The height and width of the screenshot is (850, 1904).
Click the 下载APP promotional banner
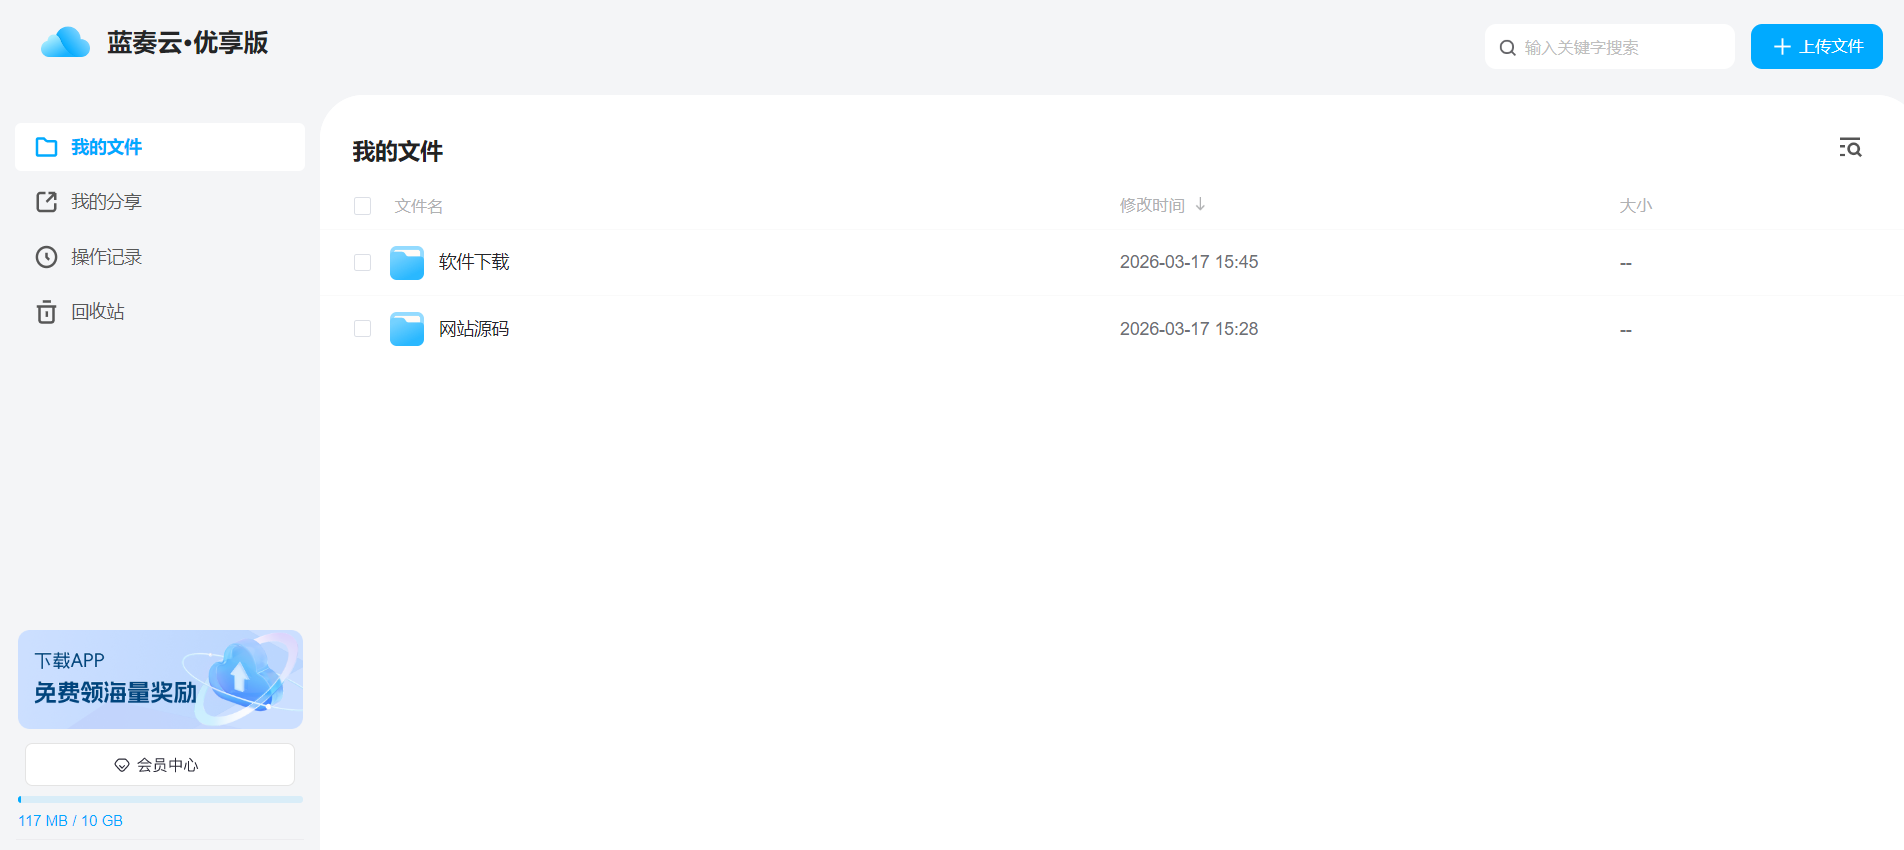(160, 679)
